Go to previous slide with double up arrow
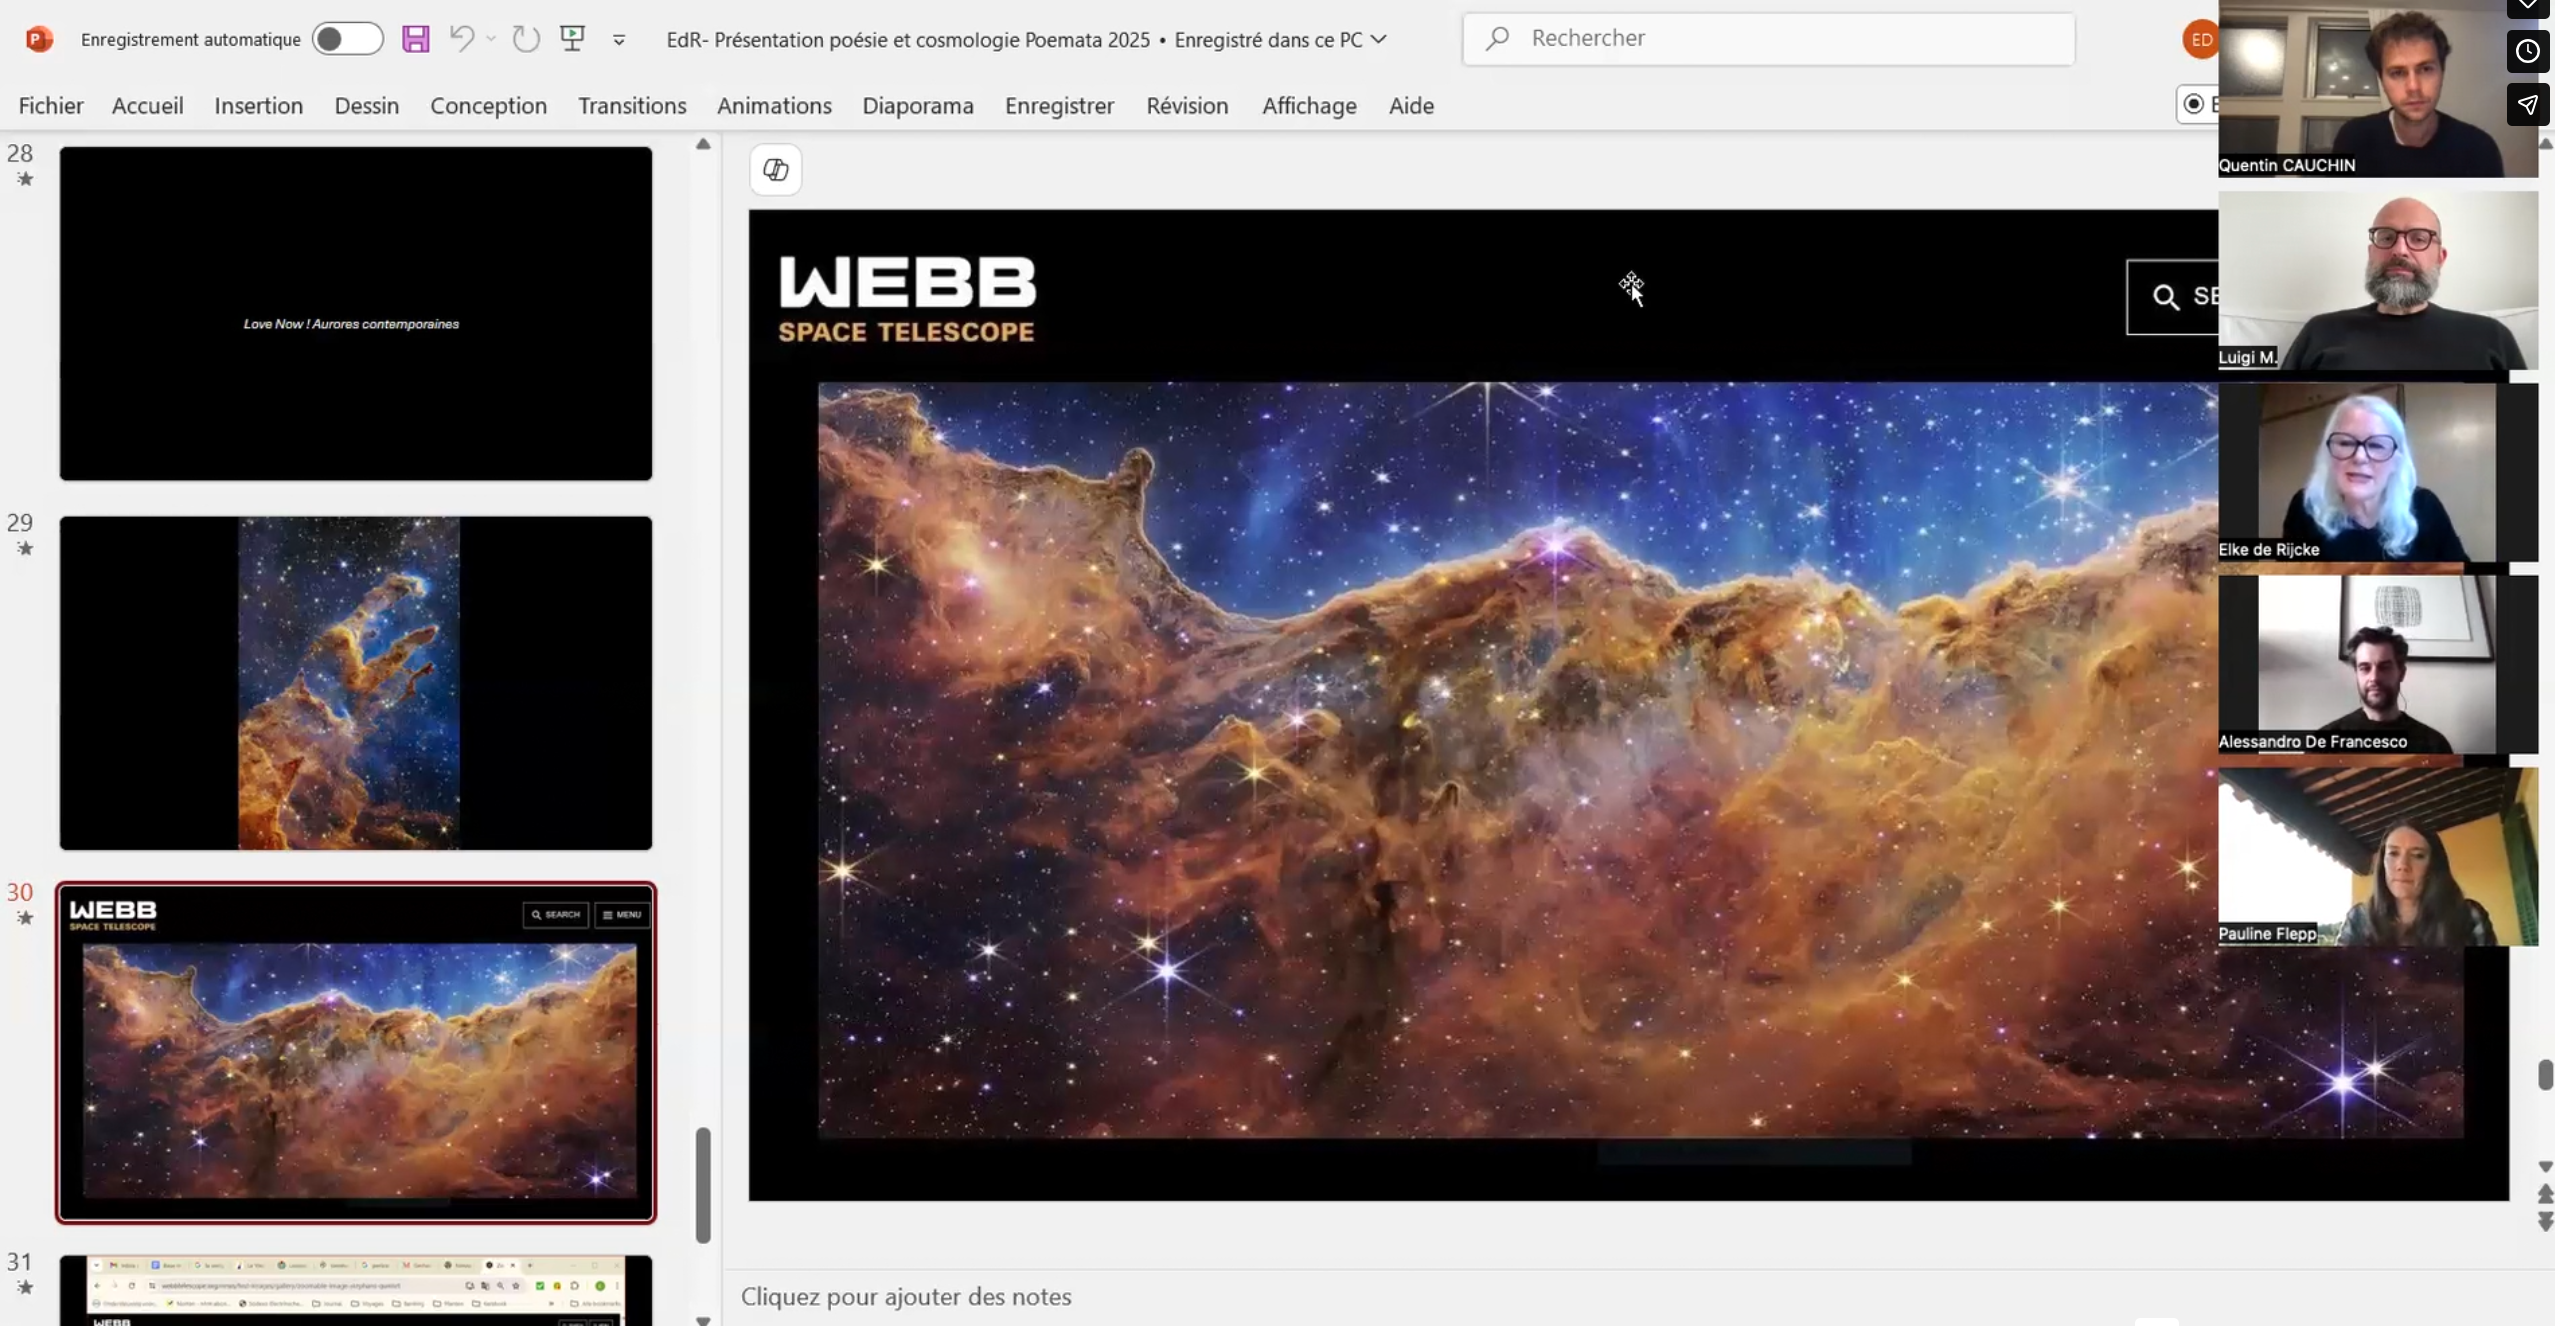This screenshot has height=1326, width=2555. (2545, 1194)
